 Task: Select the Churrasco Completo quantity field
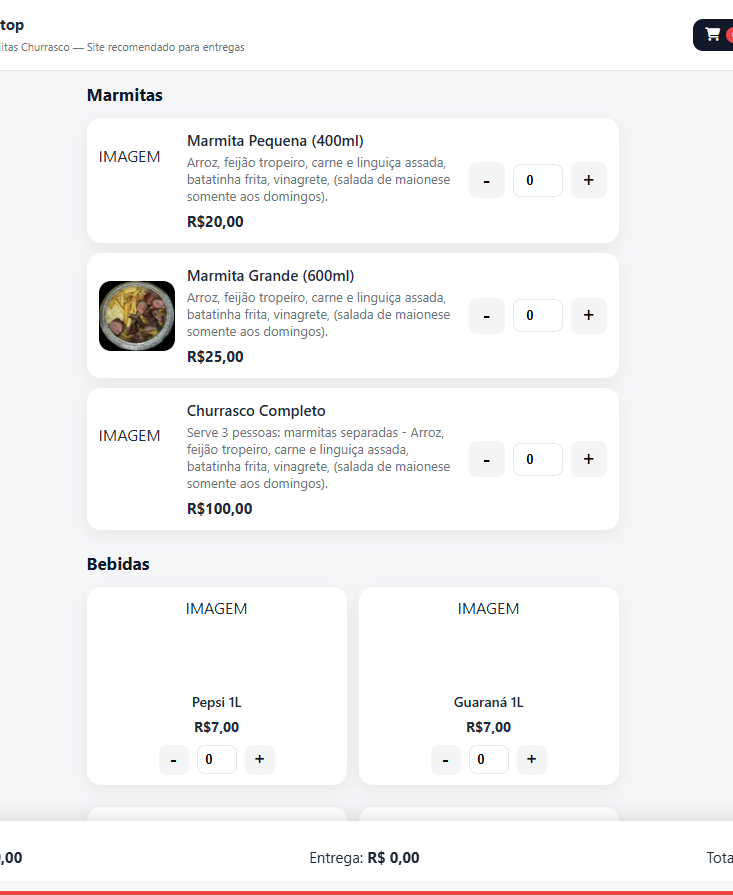[537, 459]
